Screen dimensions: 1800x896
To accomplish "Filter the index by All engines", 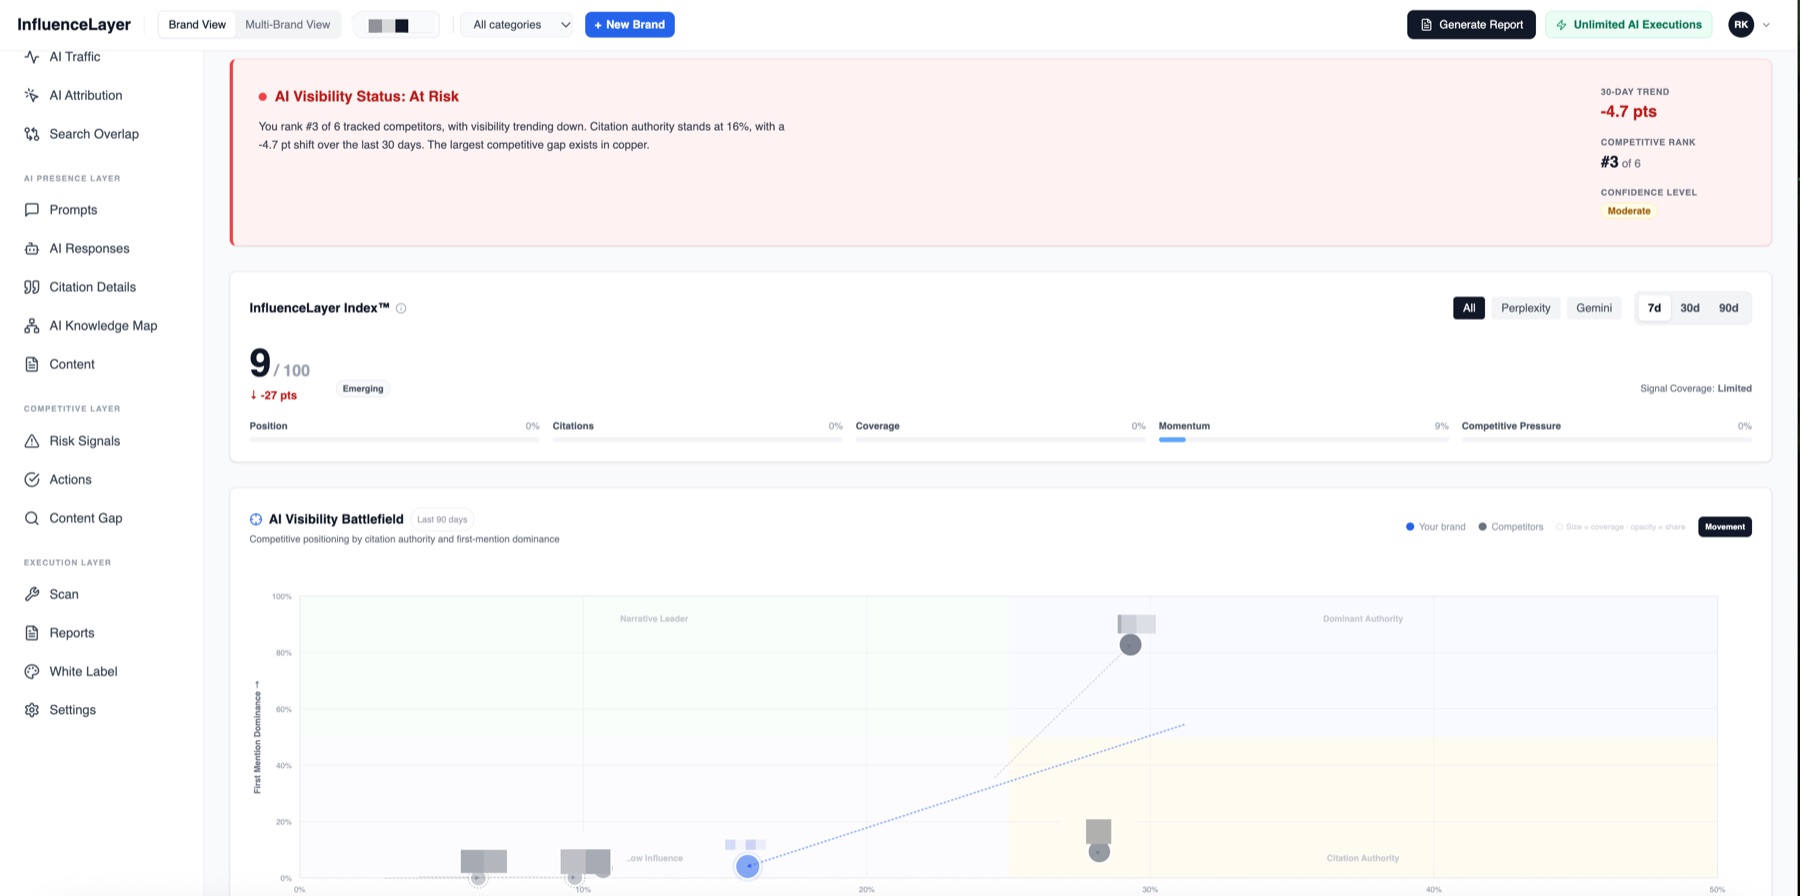I will click(1469, 308).
